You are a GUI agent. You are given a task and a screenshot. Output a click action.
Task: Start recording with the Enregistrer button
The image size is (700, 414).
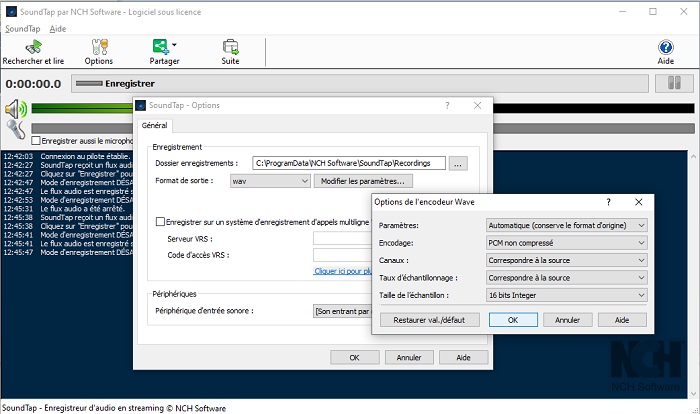[359, 84]
